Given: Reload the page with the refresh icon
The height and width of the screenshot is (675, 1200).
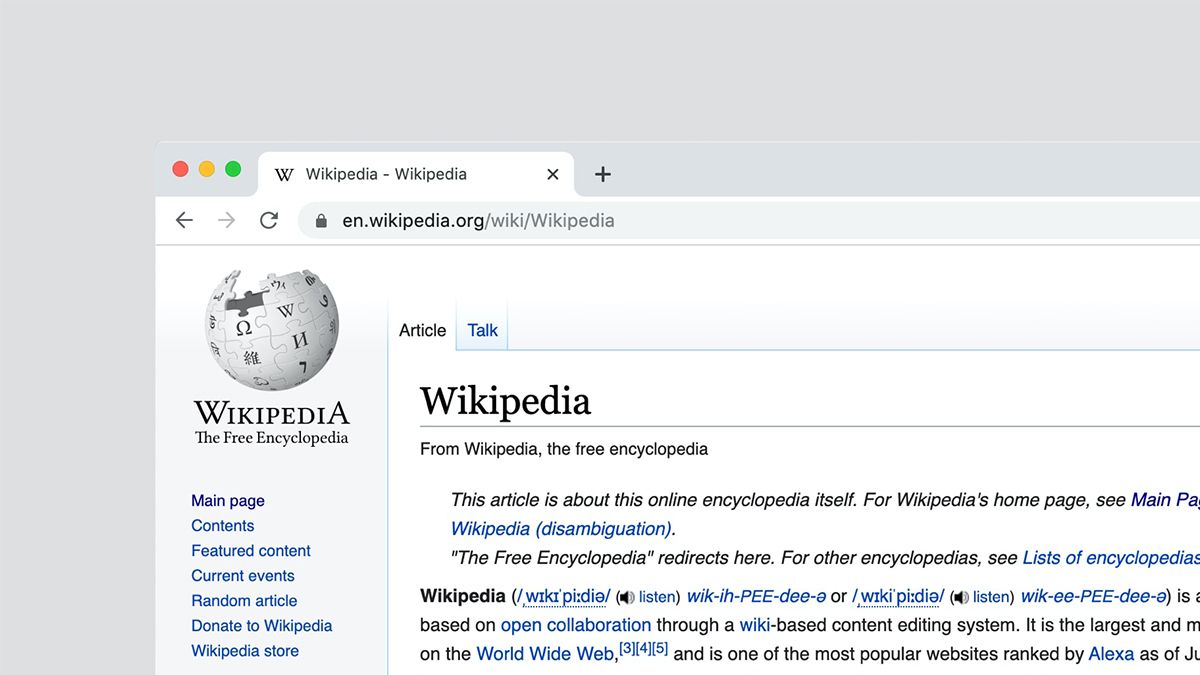Looking at the screenshot, I should pos(269,221).
